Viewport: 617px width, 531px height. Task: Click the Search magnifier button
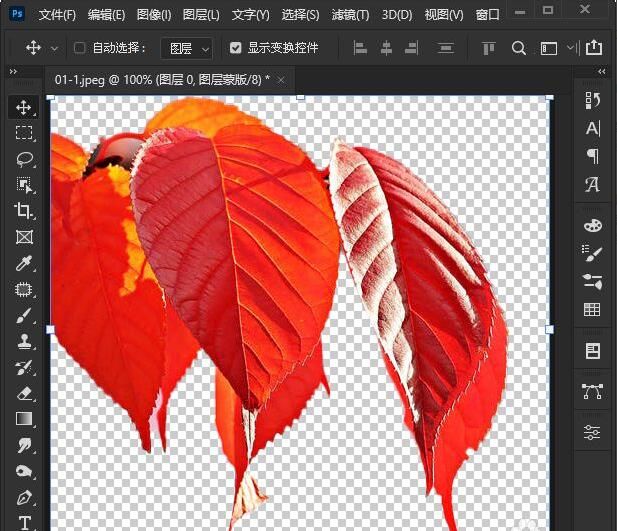coord(518,48)
